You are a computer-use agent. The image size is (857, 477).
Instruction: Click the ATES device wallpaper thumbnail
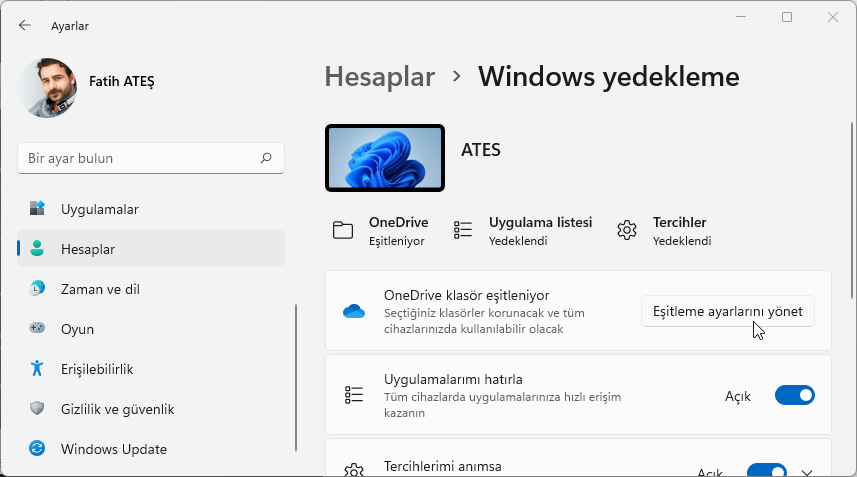pos(385,158)
